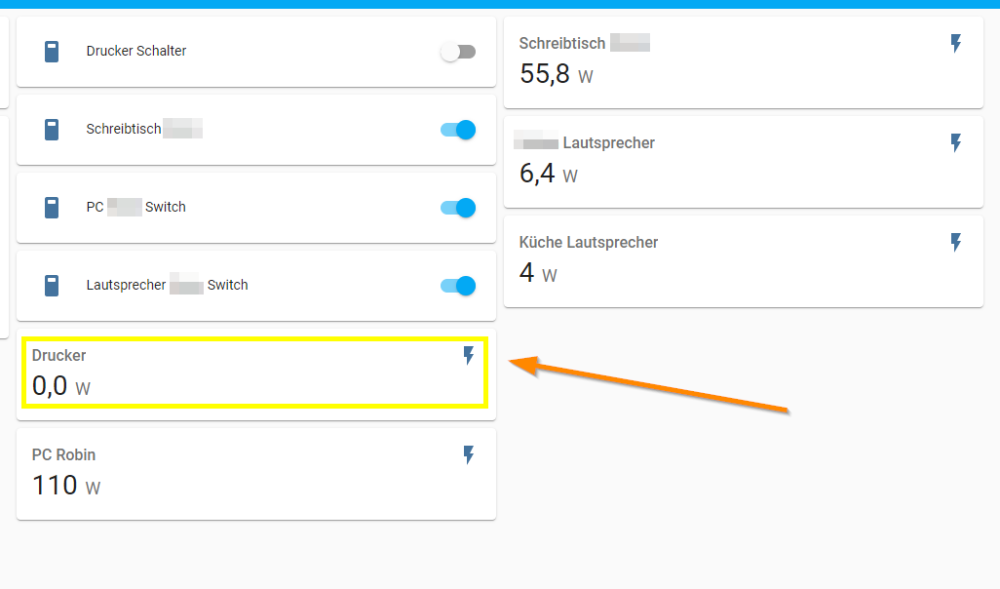Select the Lautsprecher 6,4 W sensor title
Image resolution: width=1000 pixels, height=589 pixels.
tap(584, 143)
